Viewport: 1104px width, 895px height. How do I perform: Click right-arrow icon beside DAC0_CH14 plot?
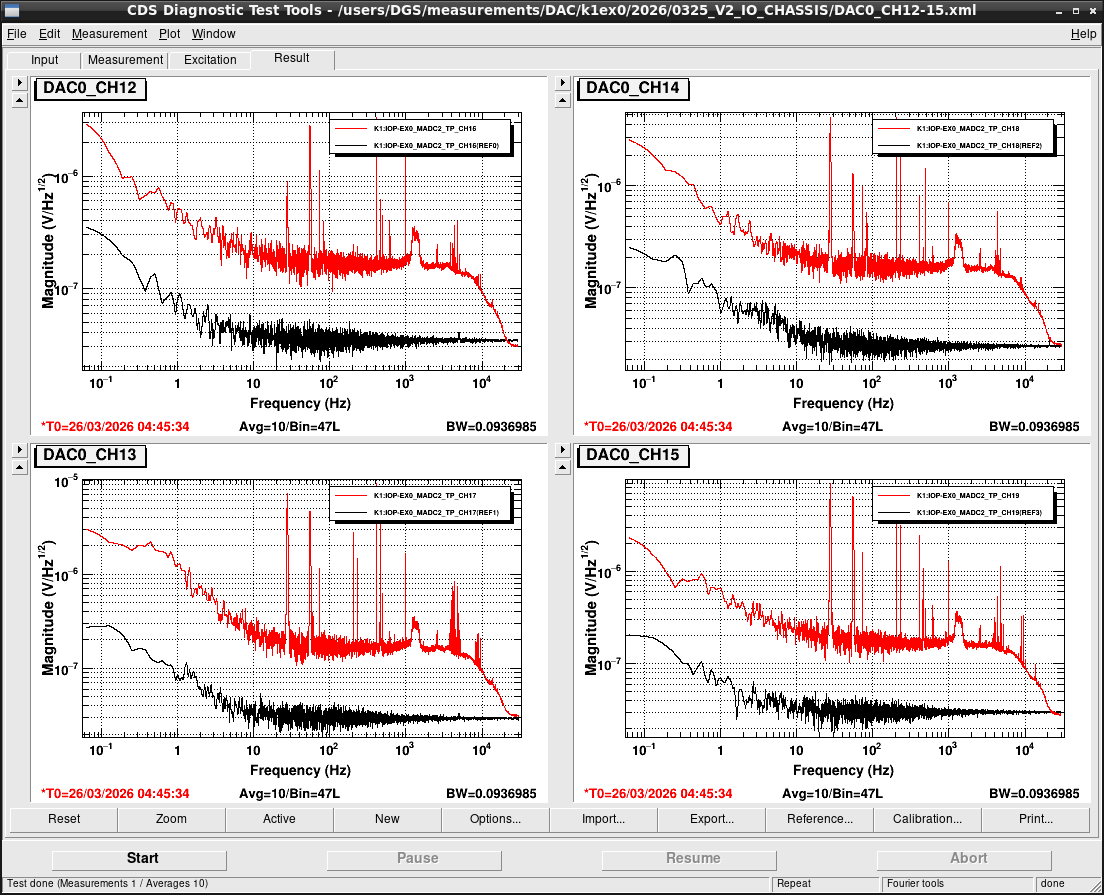(562, 83)
